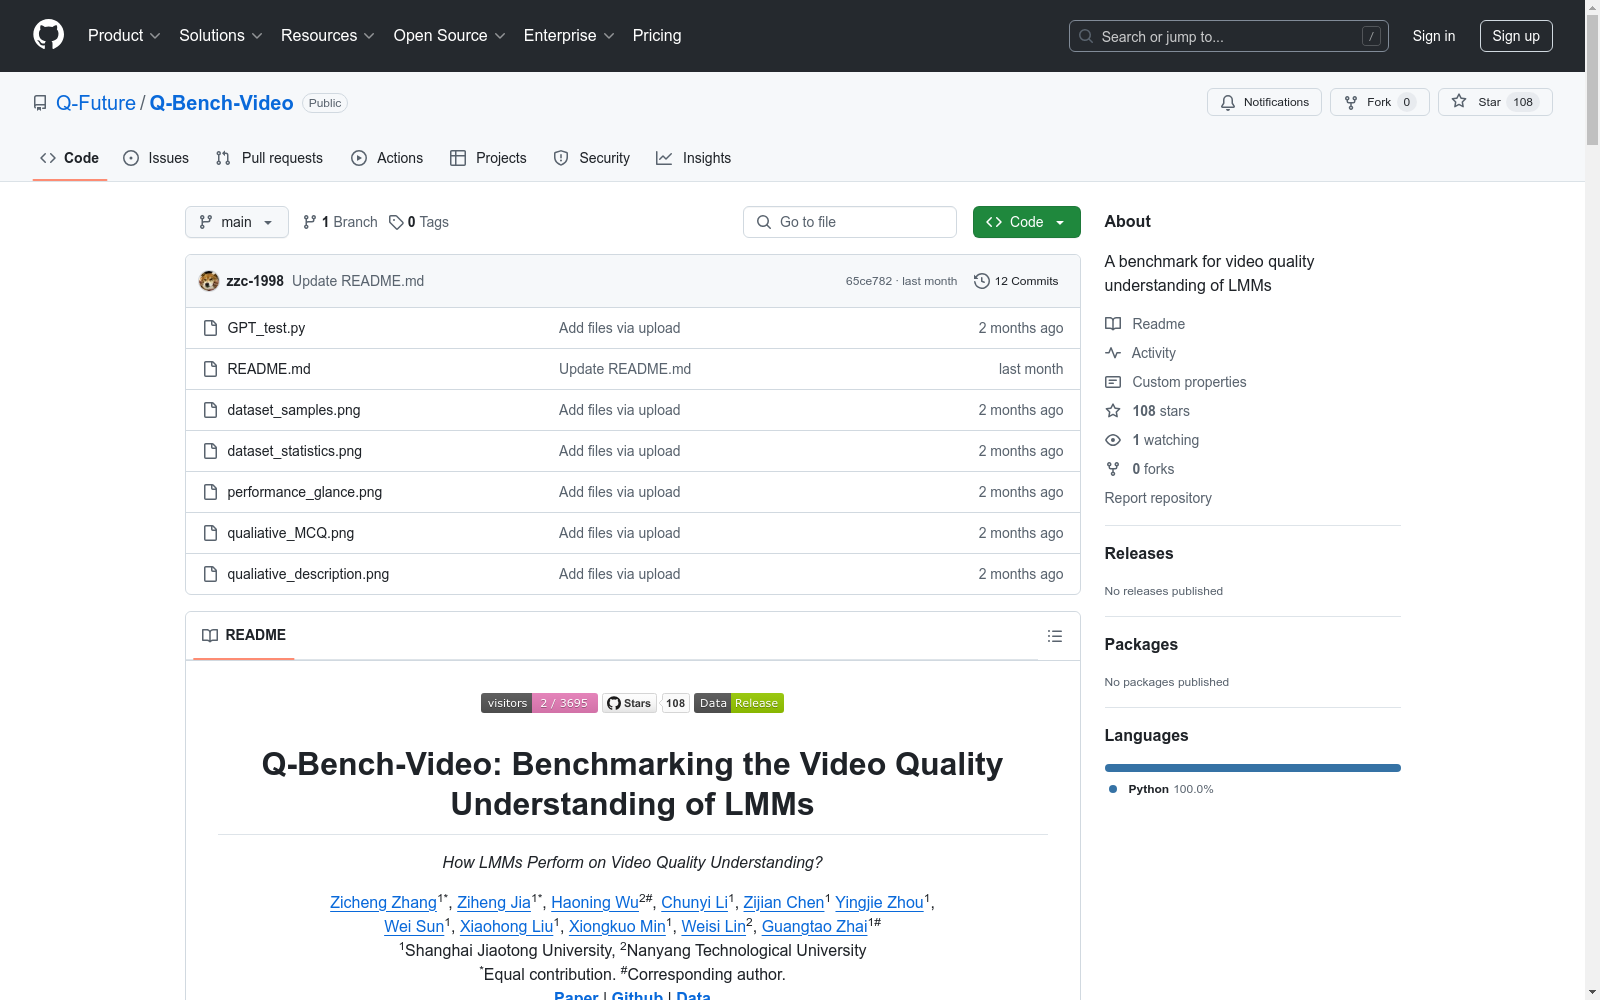Open the Insights tab
This screenshot has width=1600, height=1000.
coord(694,158)
